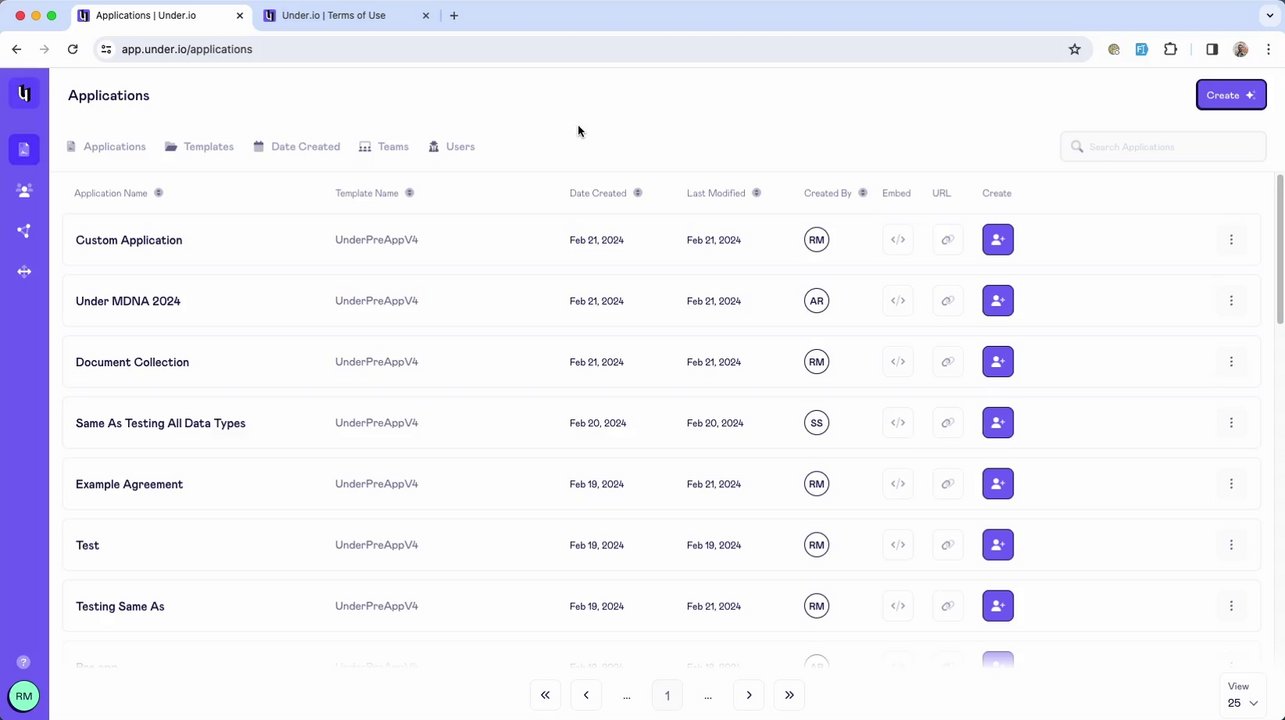Viewport: 1285px width, 720px height.
Task: Click the Create button
Action: [x=1231, y=95]
